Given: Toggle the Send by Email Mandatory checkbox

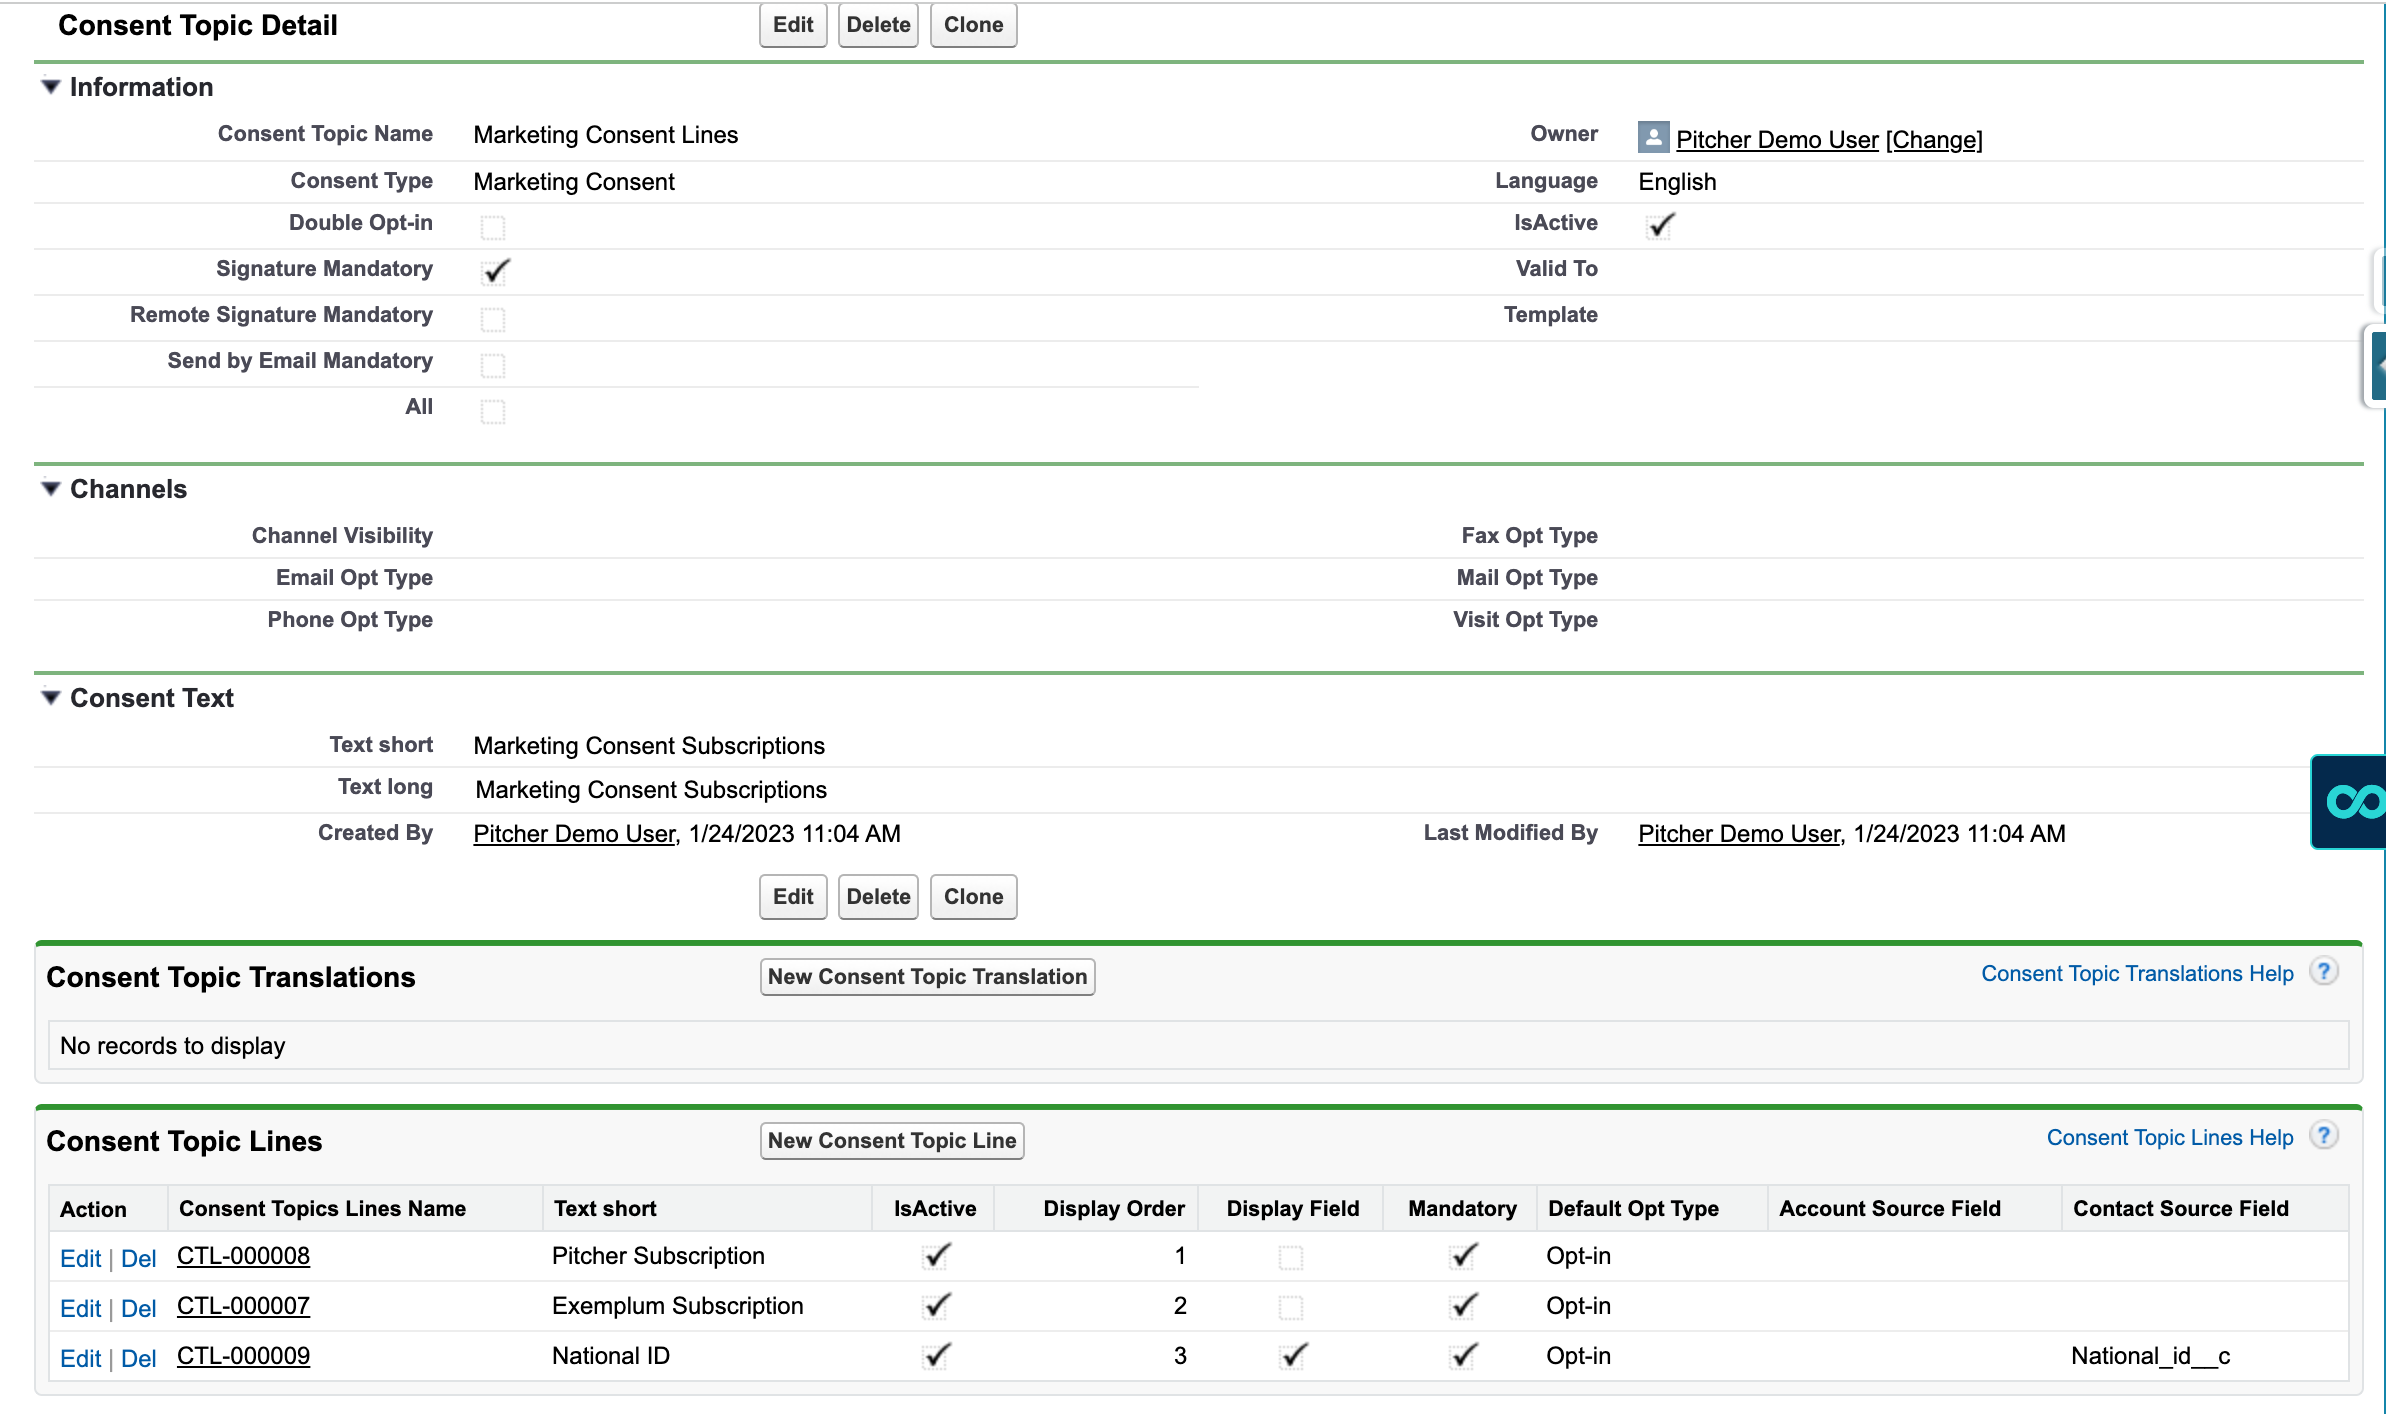Looking at the screenshot, I should tap(493, 365).
